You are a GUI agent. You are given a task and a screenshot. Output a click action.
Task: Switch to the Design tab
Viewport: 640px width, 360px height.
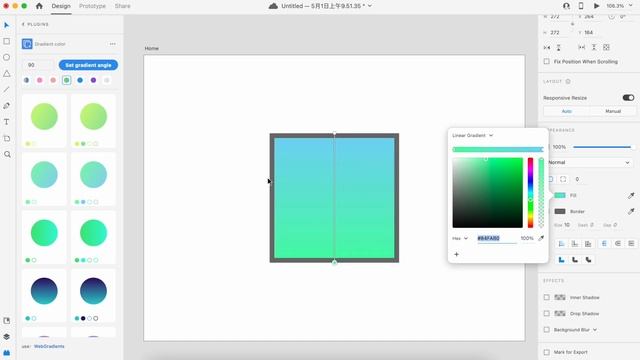[x=61, y=6]
